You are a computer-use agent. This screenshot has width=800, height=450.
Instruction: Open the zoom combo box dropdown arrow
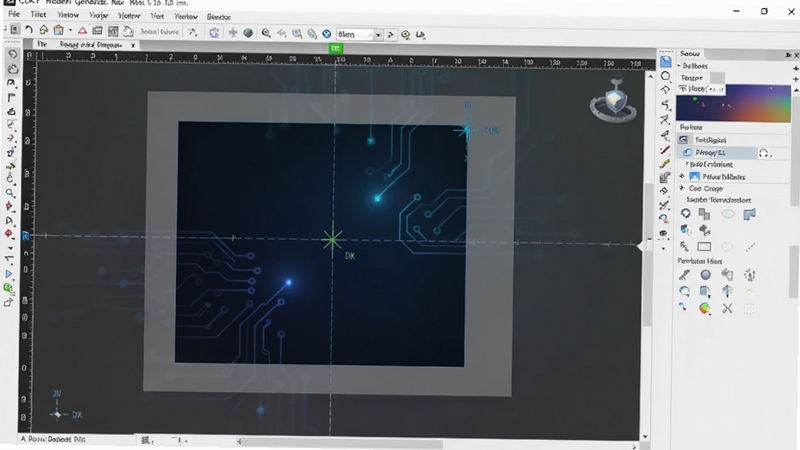(x=378, y=35)
